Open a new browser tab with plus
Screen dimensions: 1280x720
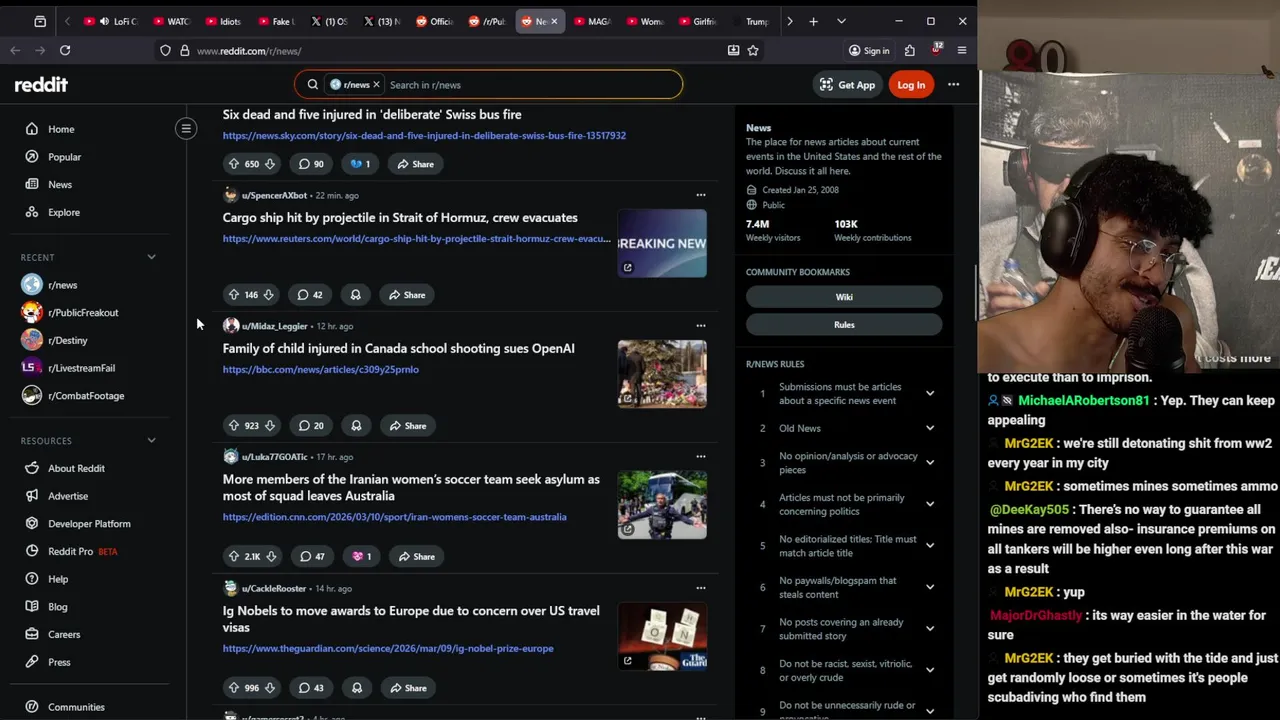click(x=813, y=21)
